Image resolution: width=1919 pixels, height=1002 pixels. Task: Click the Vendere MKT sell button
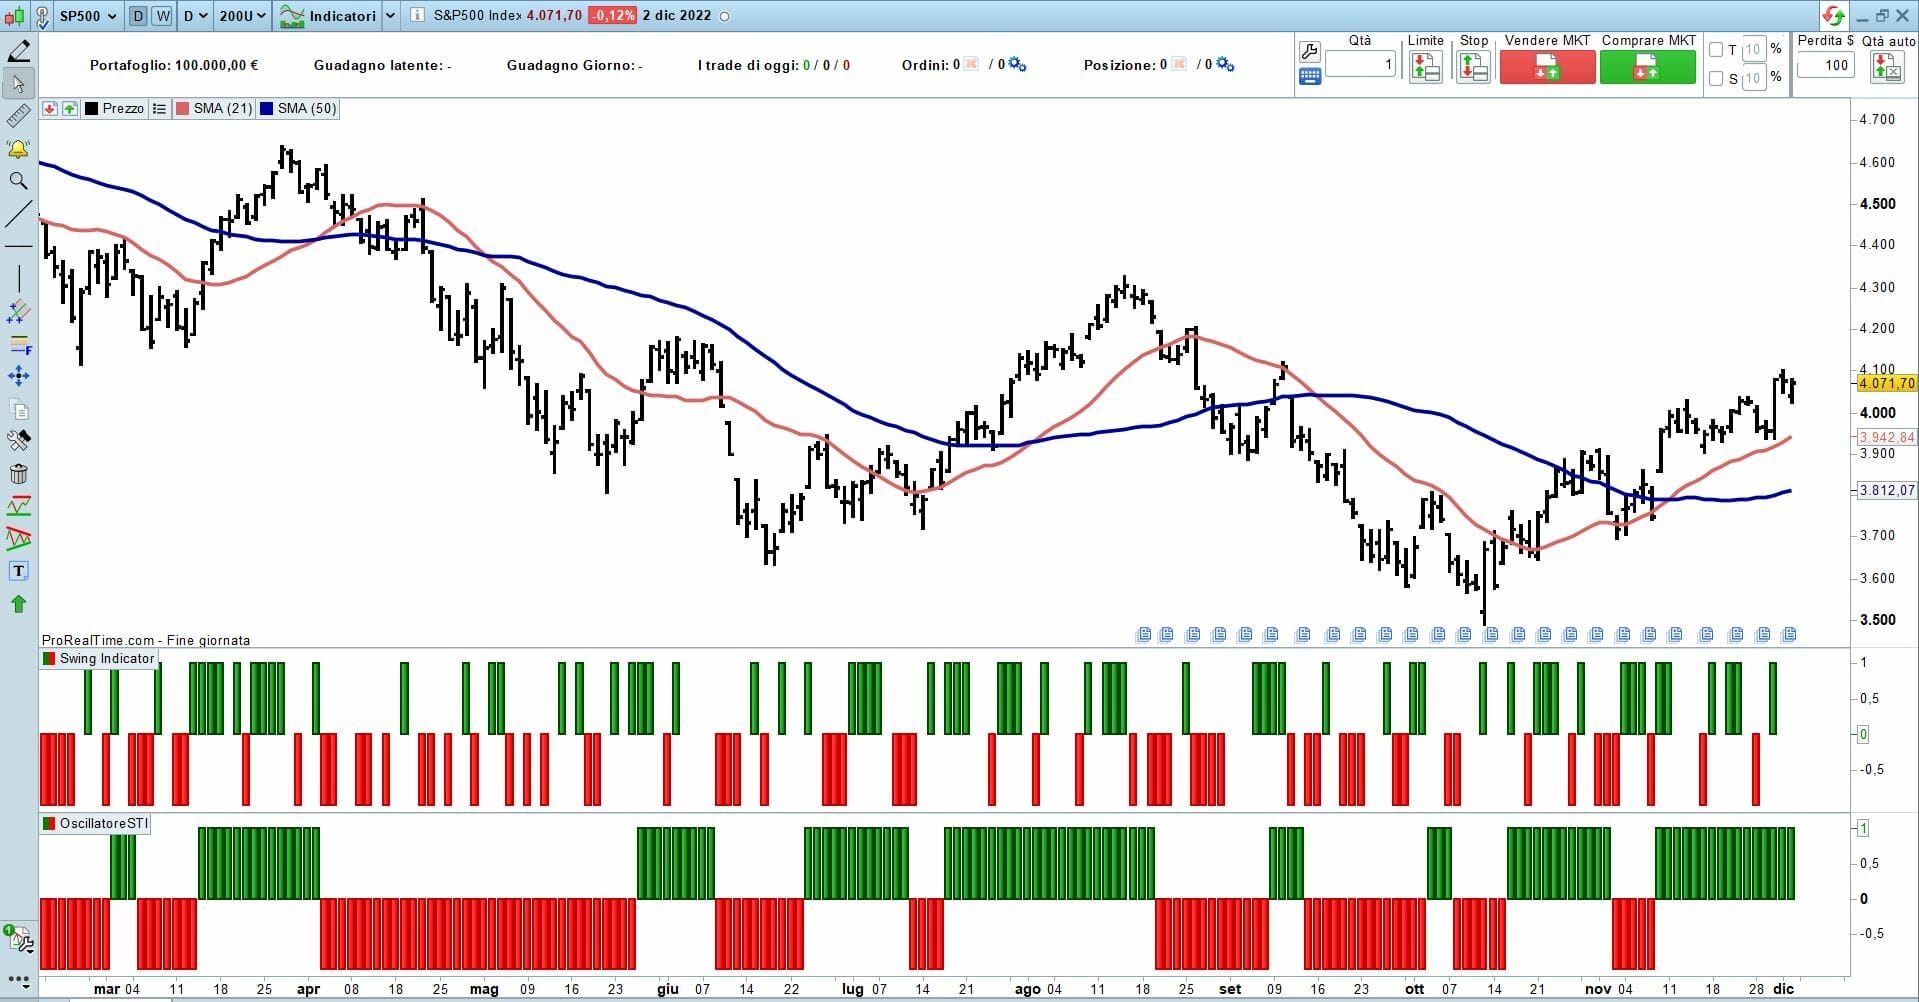[1546, 67]
